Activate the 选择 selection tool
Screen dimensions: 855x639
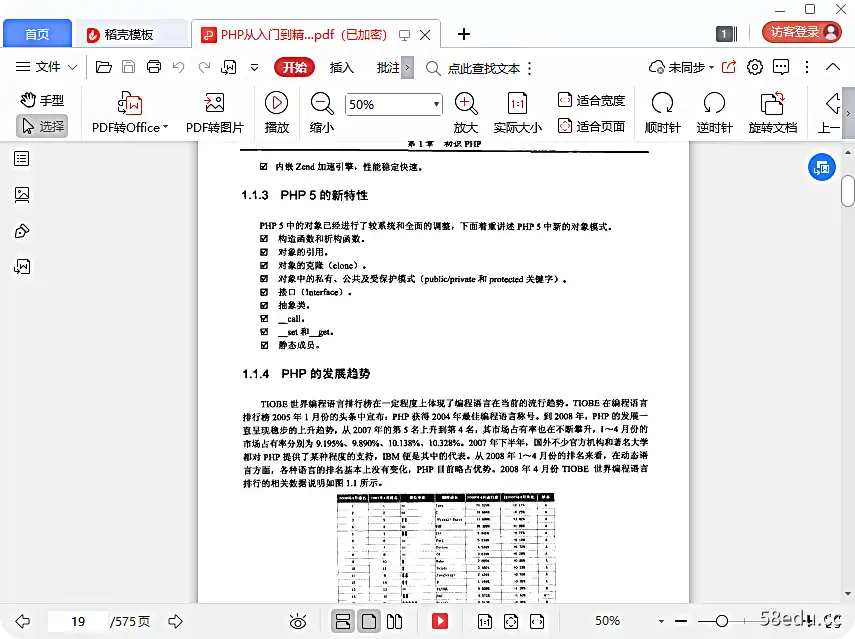tap(42, 126)
